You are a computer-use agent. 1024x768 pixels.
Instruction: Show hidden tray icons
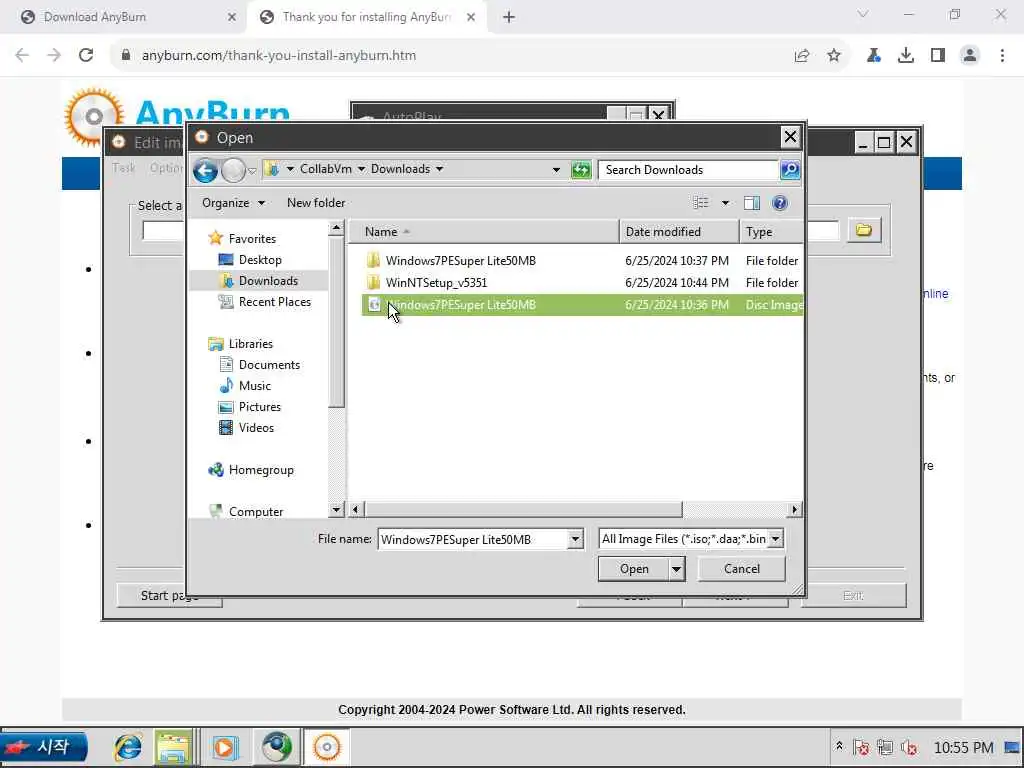[x=839, y=746]
